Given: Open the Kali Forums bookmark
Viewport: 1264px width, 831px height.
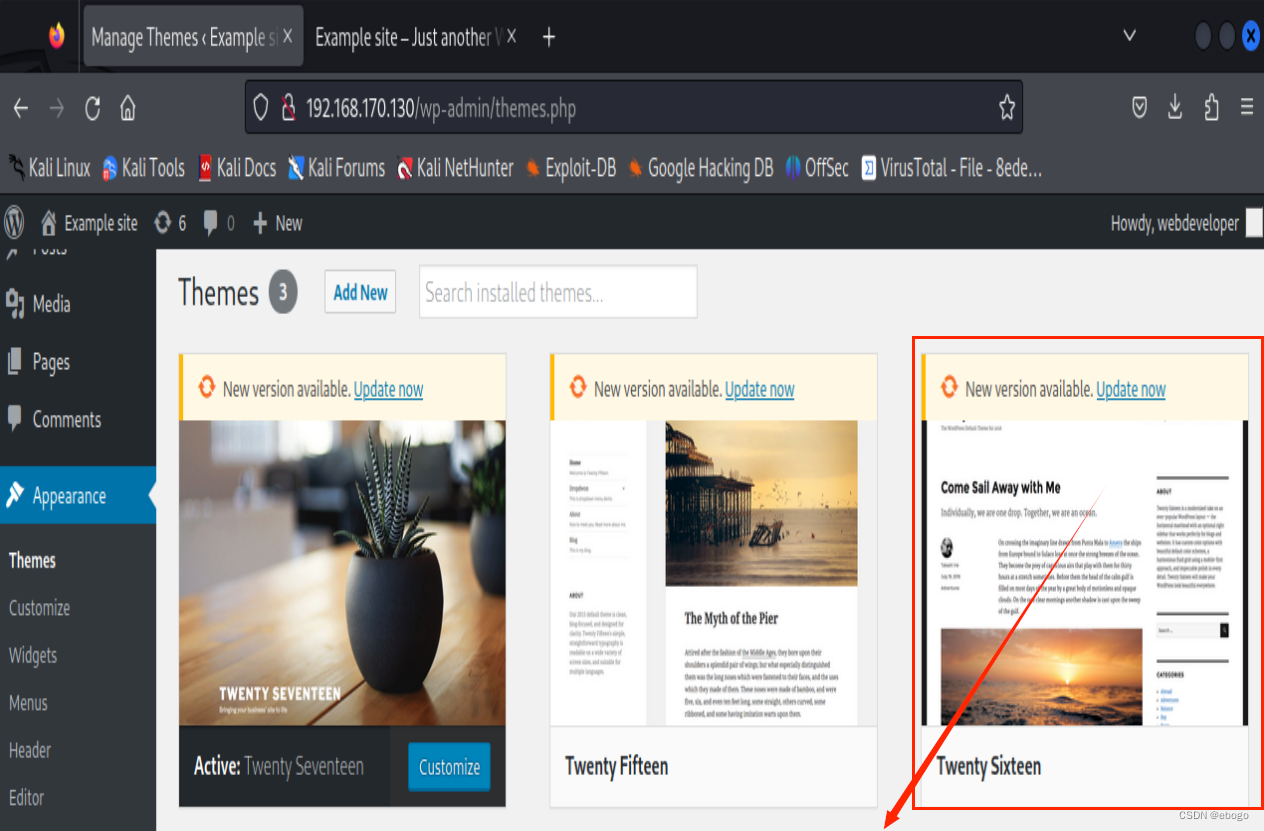Looking at the screenshot, I should click(x=336, y=167).
